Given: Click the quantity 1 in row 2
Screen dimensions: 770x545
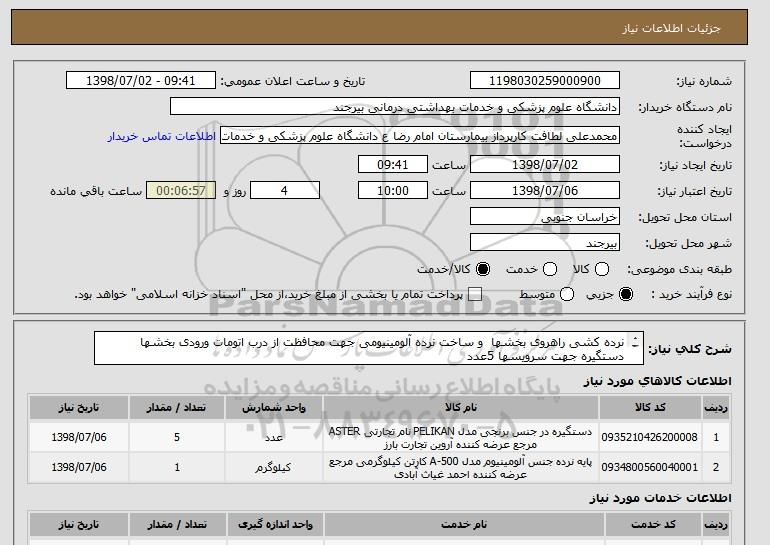Looking at the screenshot, I should 177,467.
